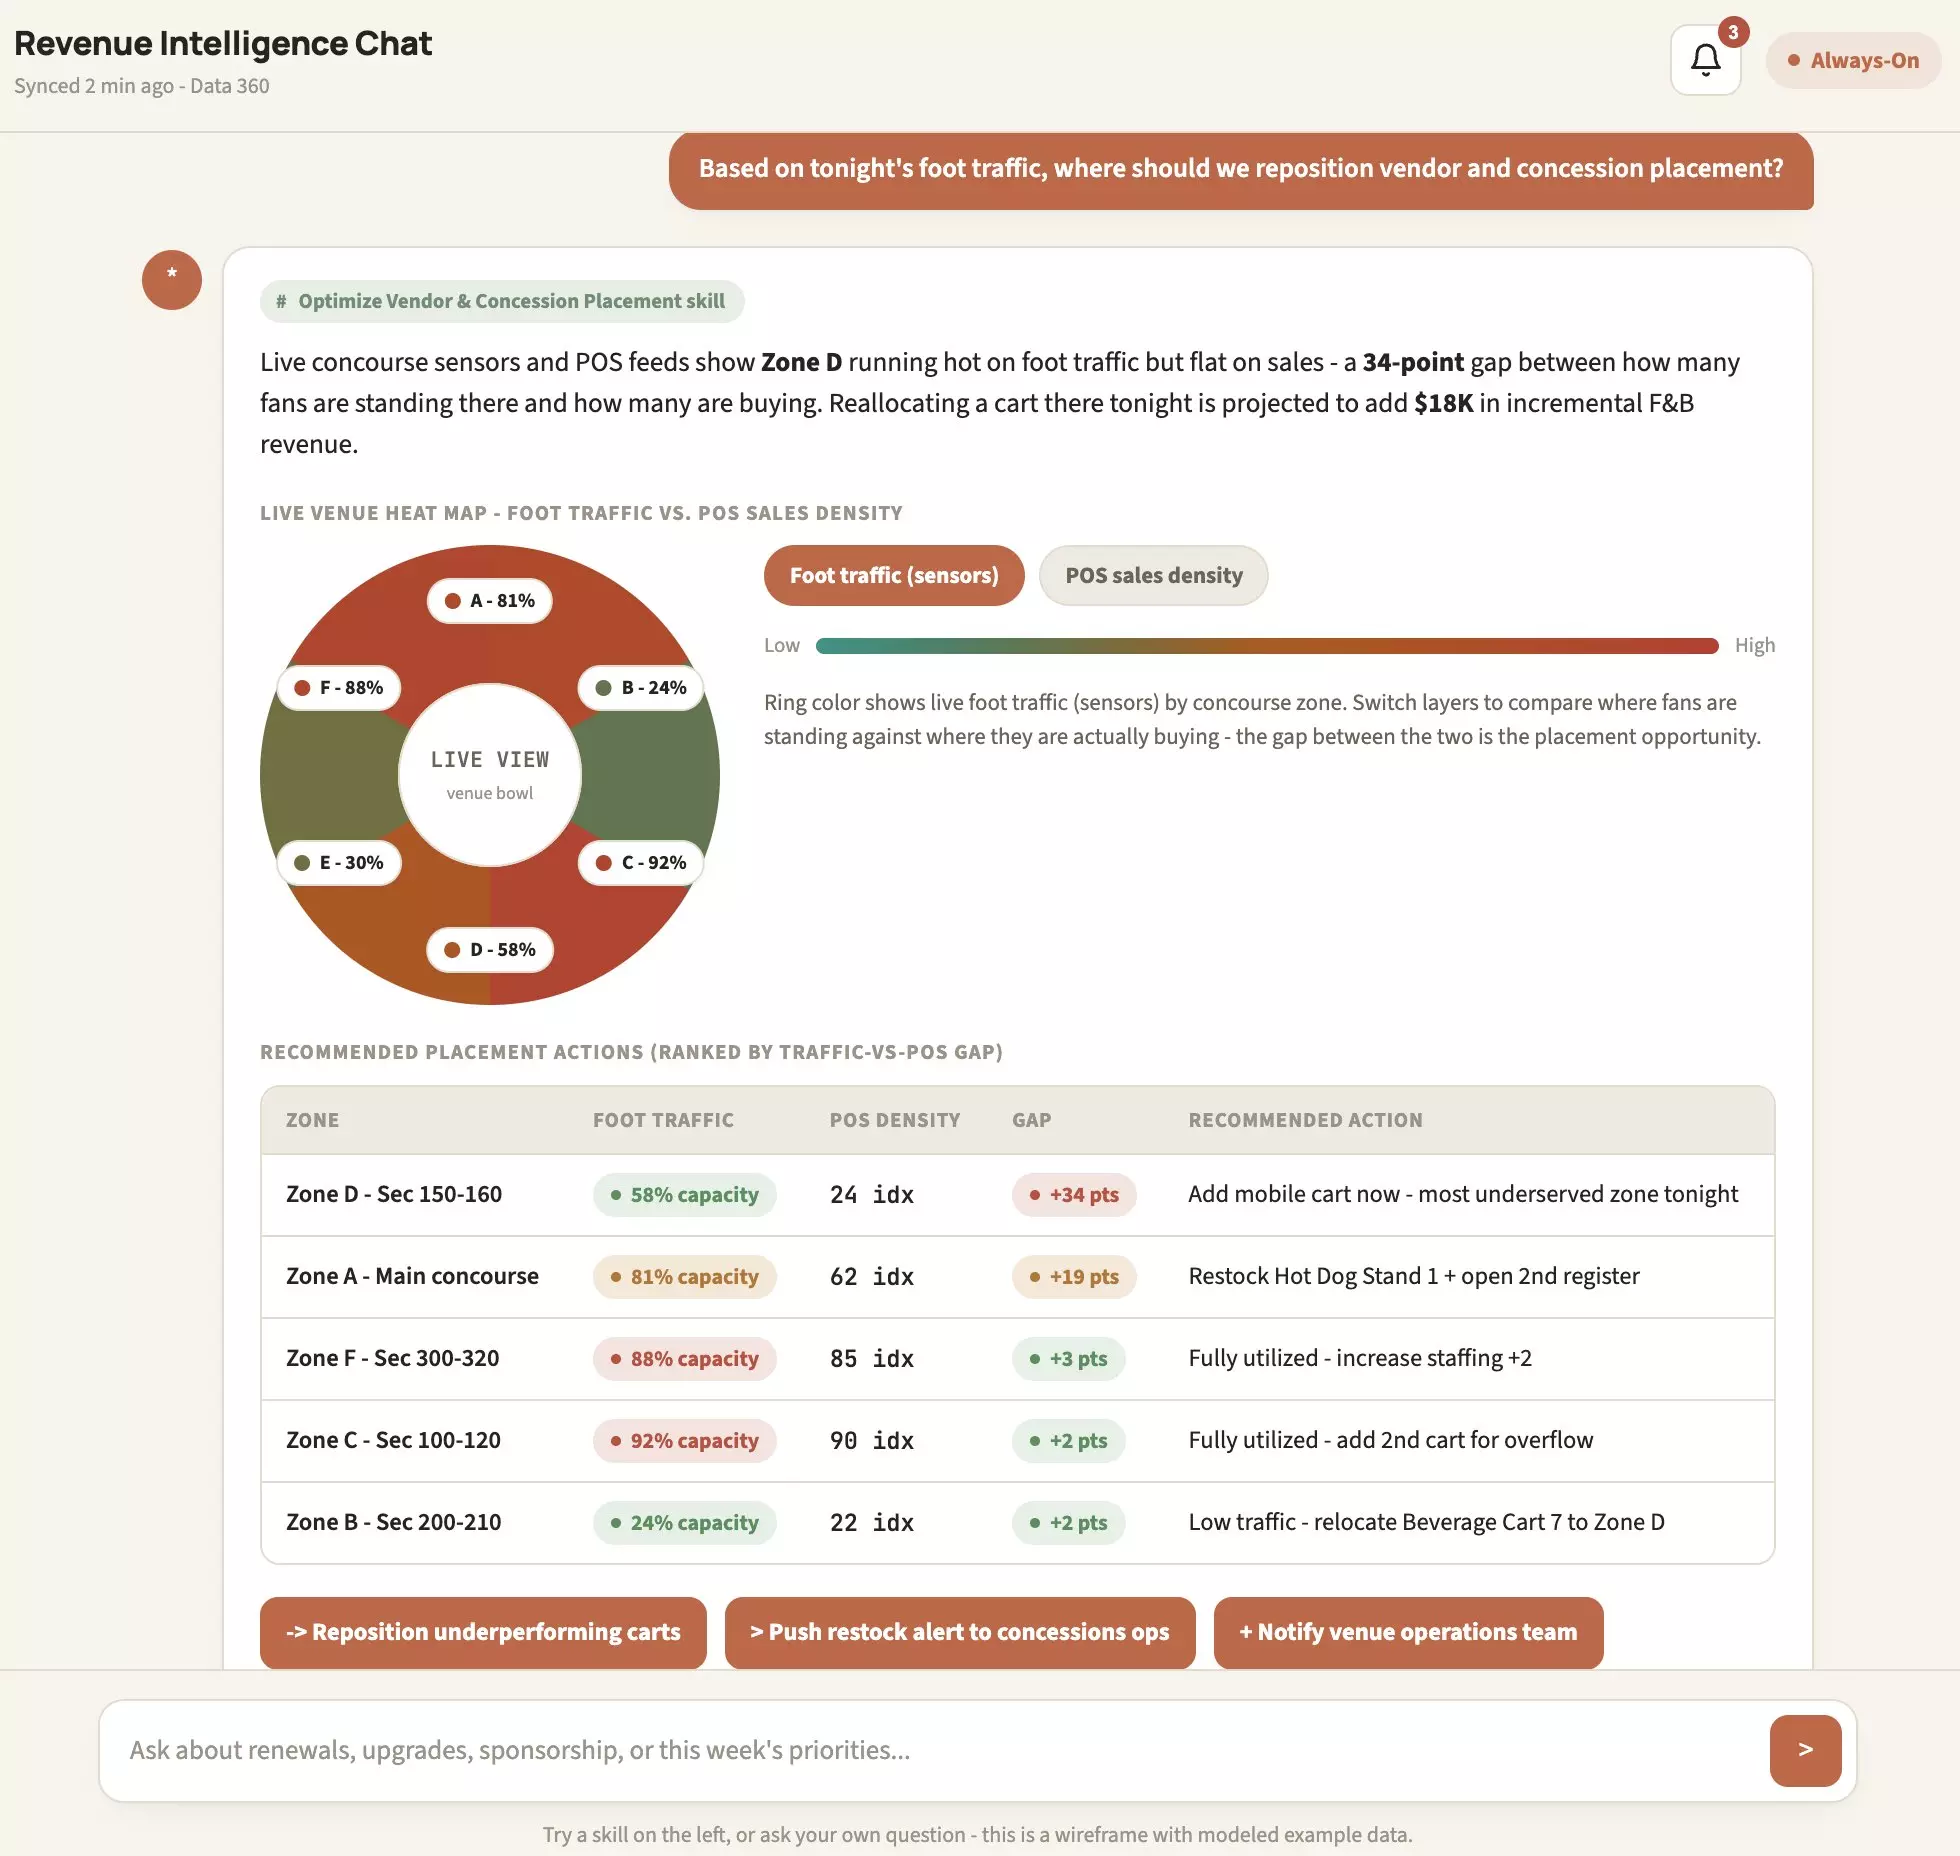Screen dimensions: 1960x1856
Task: Select the Zone D - Sec 150-160 row
Action: coord(1018,1195)
